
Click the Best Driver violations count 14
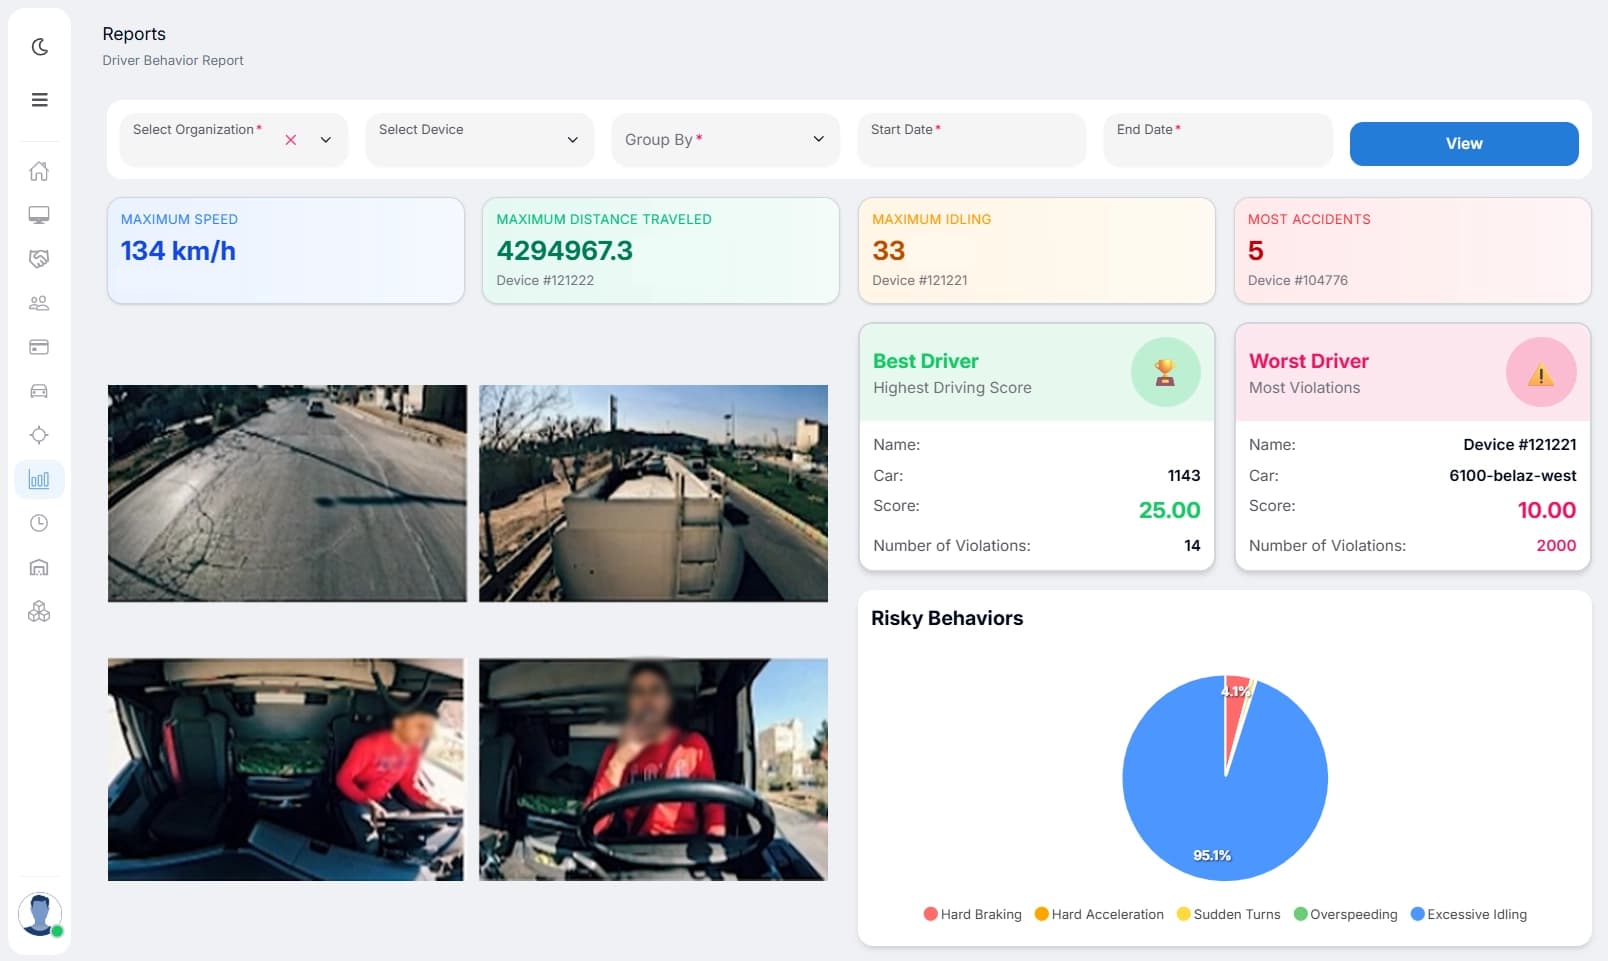[1192, 546]
